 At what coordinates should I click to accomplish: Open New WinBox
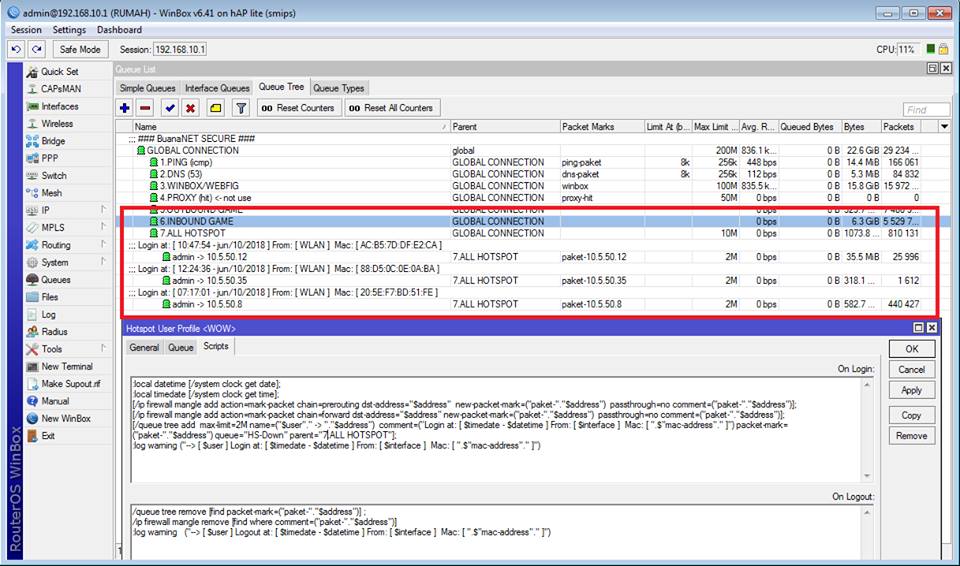(x=66, y=418)
